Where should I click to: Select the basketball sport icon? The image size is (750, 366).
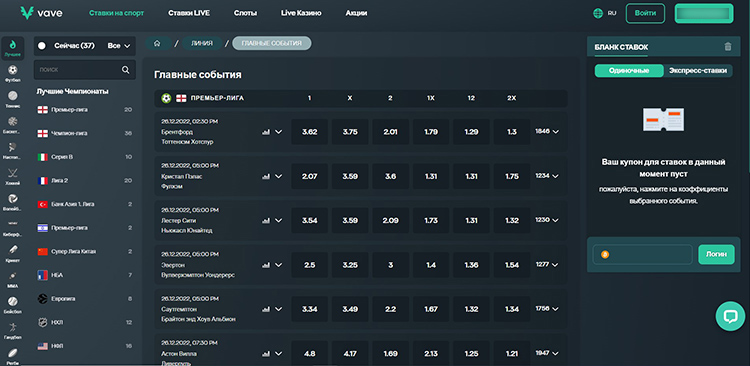pos(12,122)
